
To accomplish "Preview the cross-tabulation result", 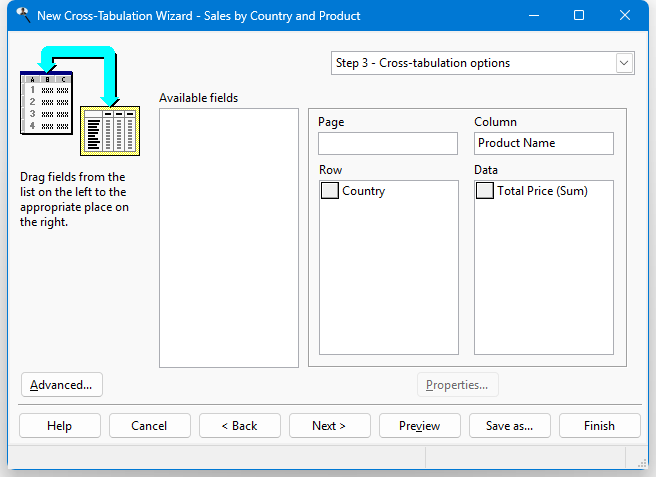I will pos(419,425).
